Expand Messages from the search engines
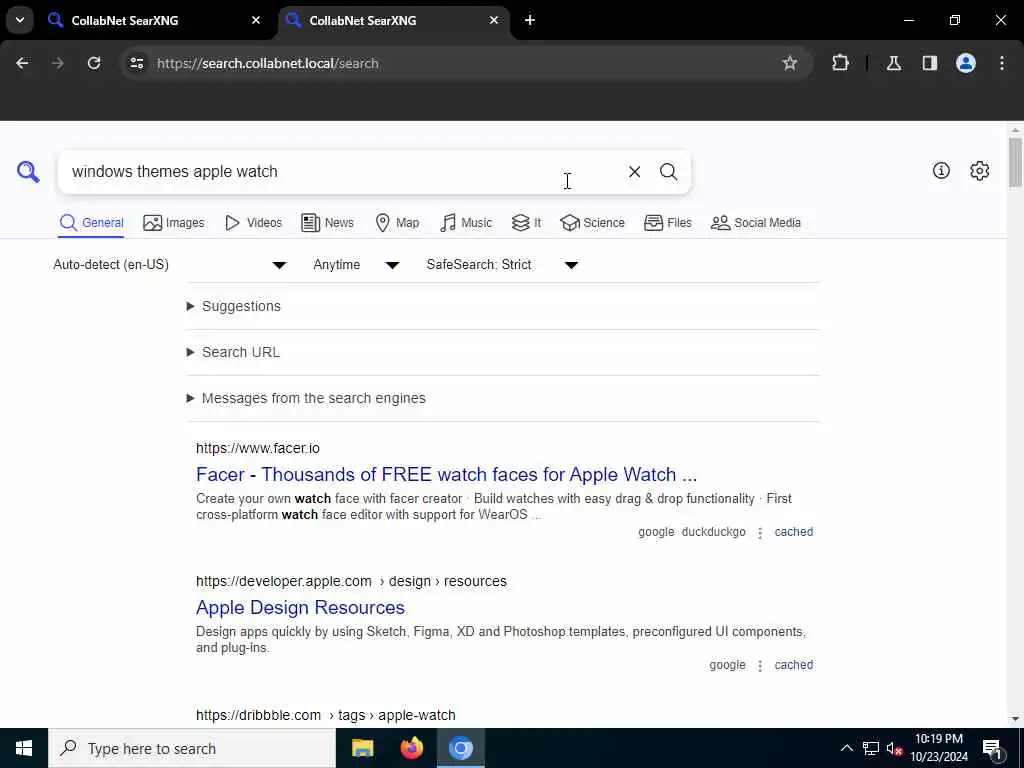The image size is (1024, 768). (x=306, y=398)
